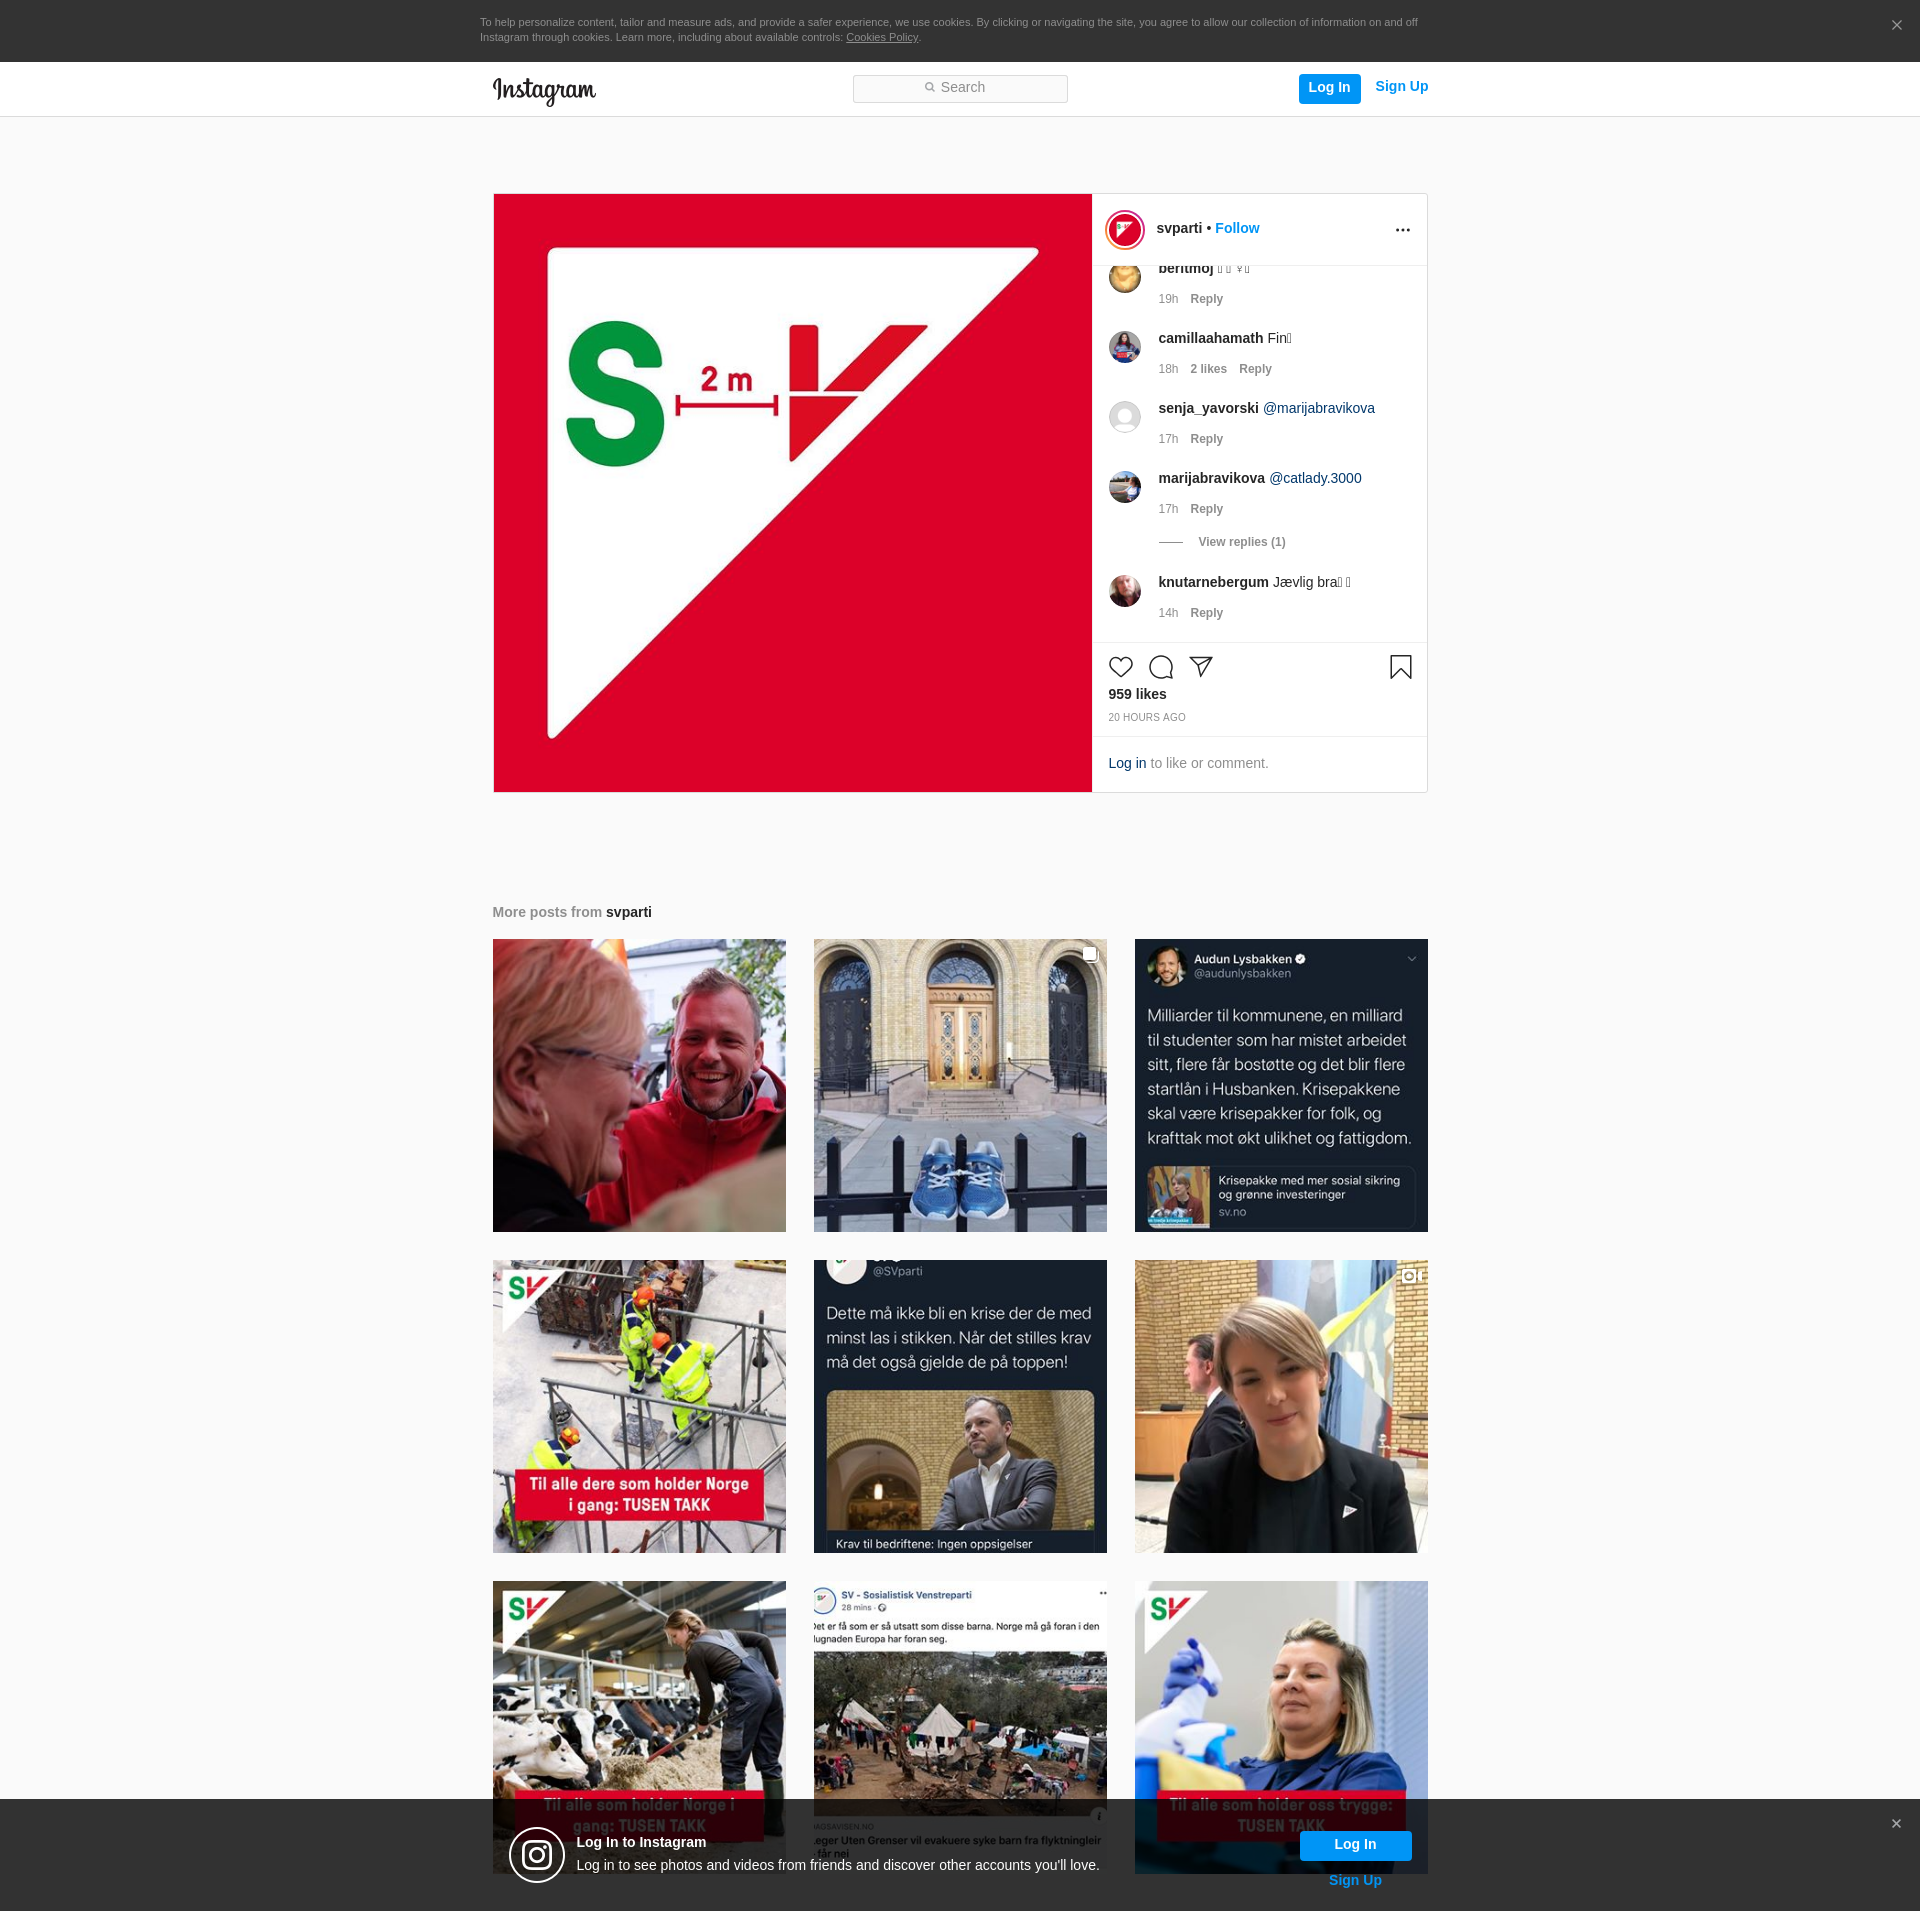Open thumbnail of two smiling people
The height and width of the screenshot is (1911, 1920).
[x=639, y=1085]
